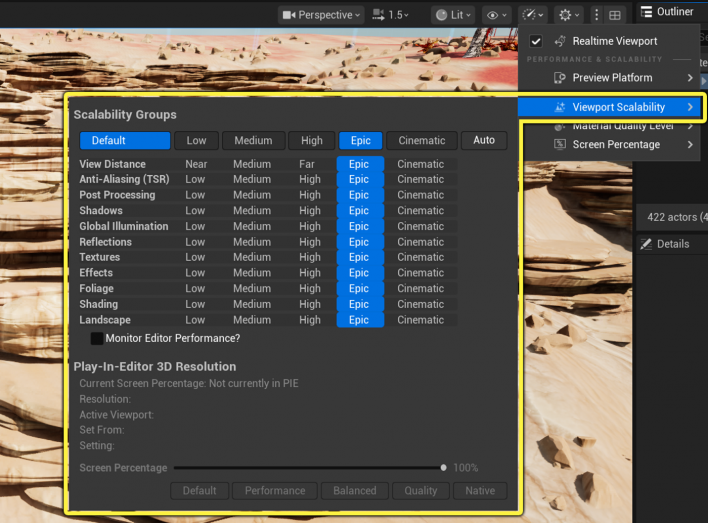The width and height of the screenshot is (708, 523).
Task: Enable Monitor Editor Performance checkbox
Action: 97,338
